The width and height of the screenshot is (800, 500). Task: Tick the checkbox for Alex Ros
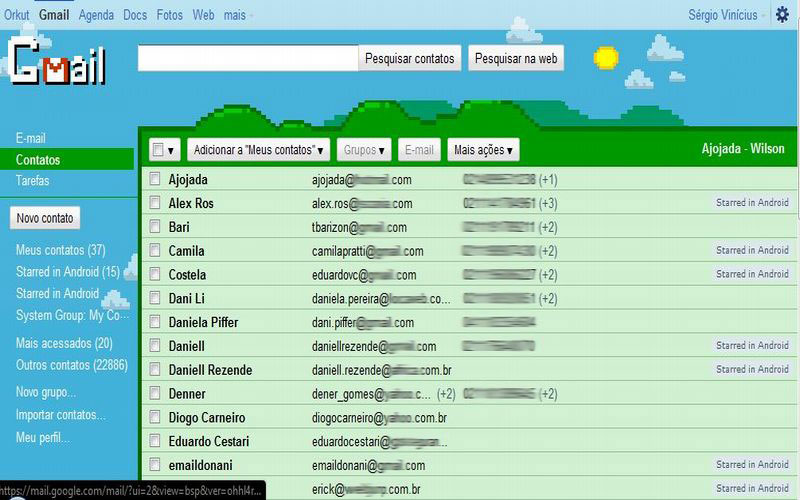tap(155, 203)
